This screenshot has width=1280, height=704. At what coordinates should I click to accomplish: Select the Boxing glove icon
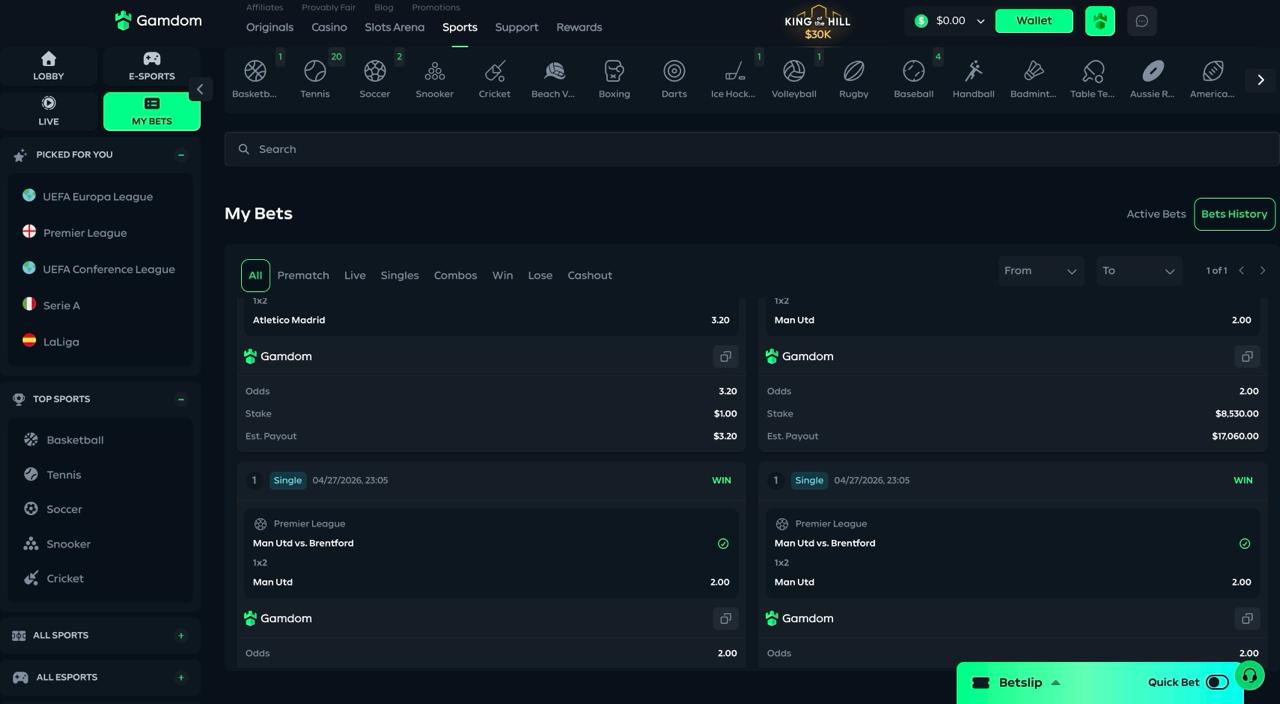coord(614,72)
